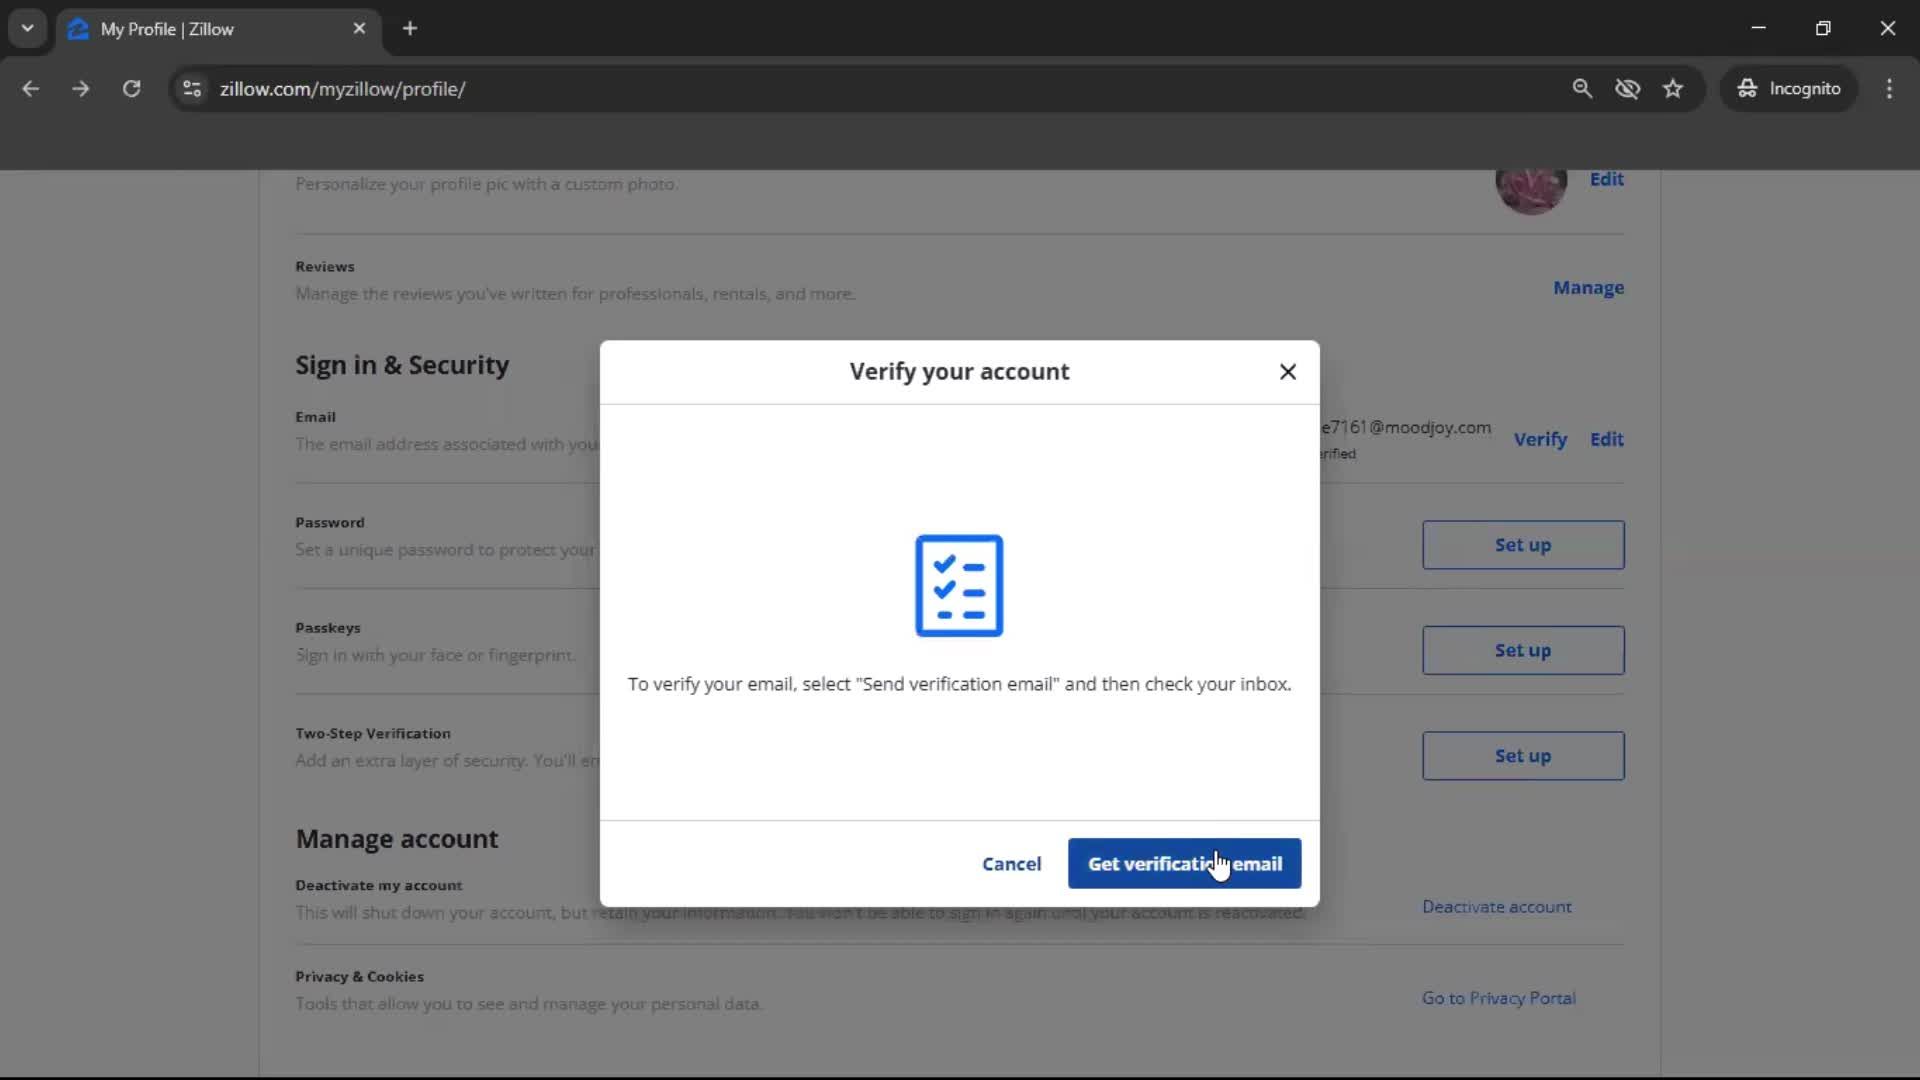Image resolution: width=1920 pixels, height=1080 pixels.
Task: Click the search lens icon in toolbar
Action: tap(1583, 88)
